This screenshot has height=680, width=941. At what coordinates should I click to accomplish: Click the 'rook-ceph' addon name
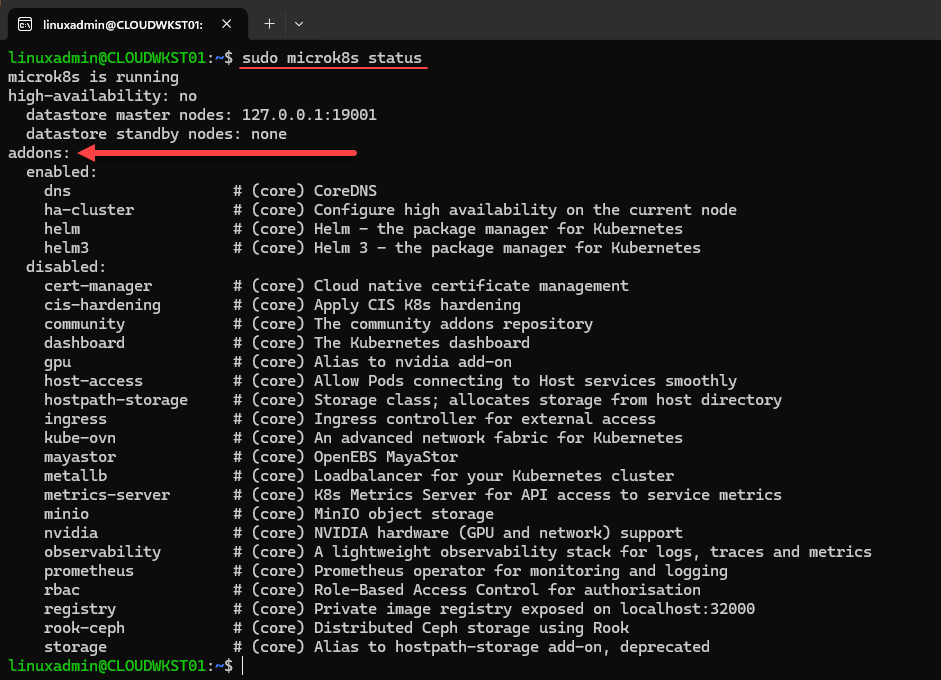tap(84, 628)
